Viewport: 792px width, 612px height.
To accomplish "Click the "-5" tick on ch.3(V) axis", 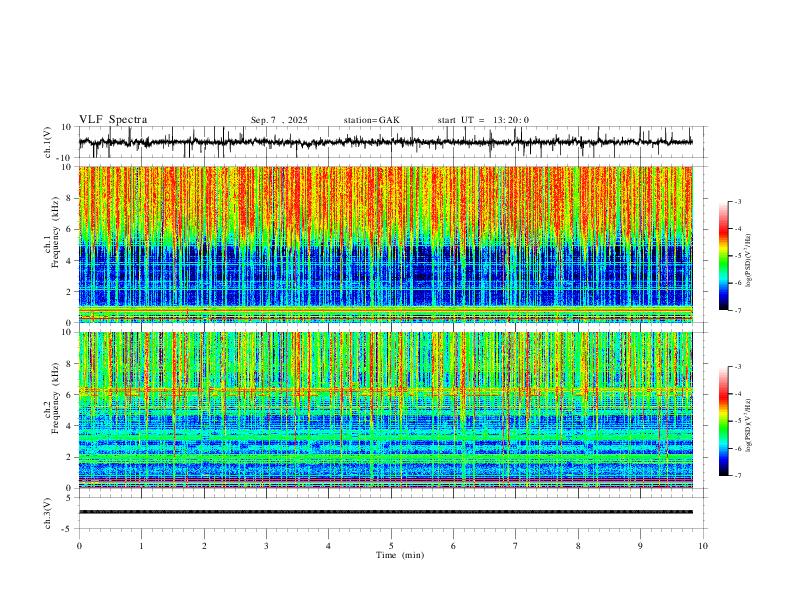I will [68, 529].
